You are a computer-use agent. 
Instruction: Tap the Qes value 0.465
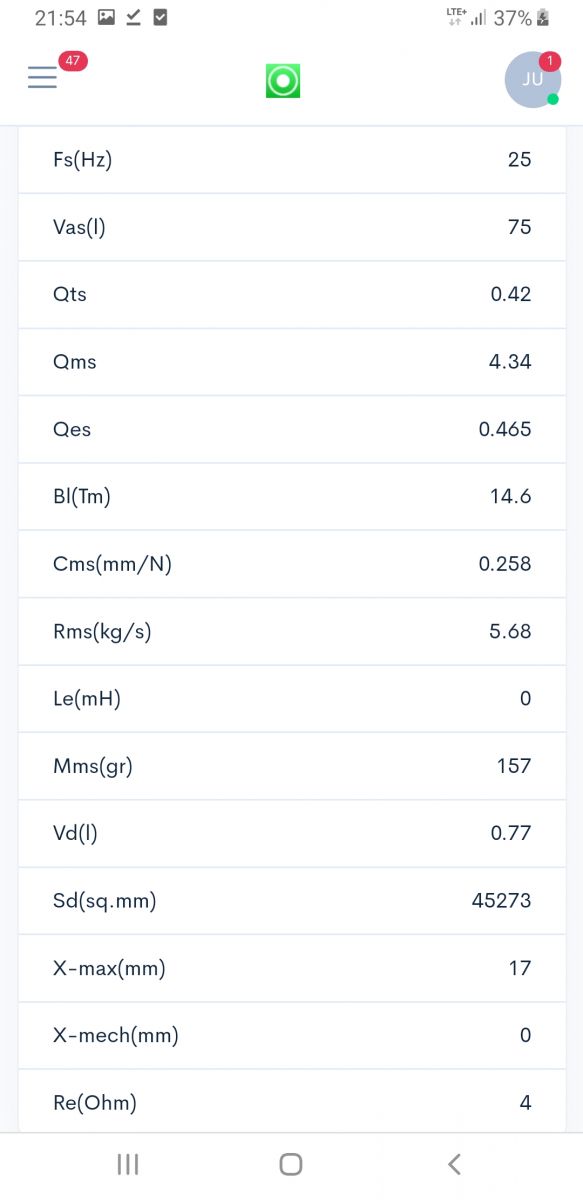pos(505,429)
